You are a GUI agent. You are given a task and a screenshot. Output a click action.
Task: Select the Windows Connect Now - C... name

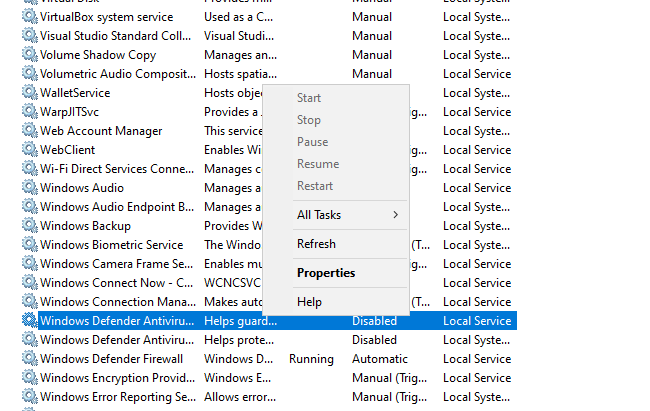point(116,283)
